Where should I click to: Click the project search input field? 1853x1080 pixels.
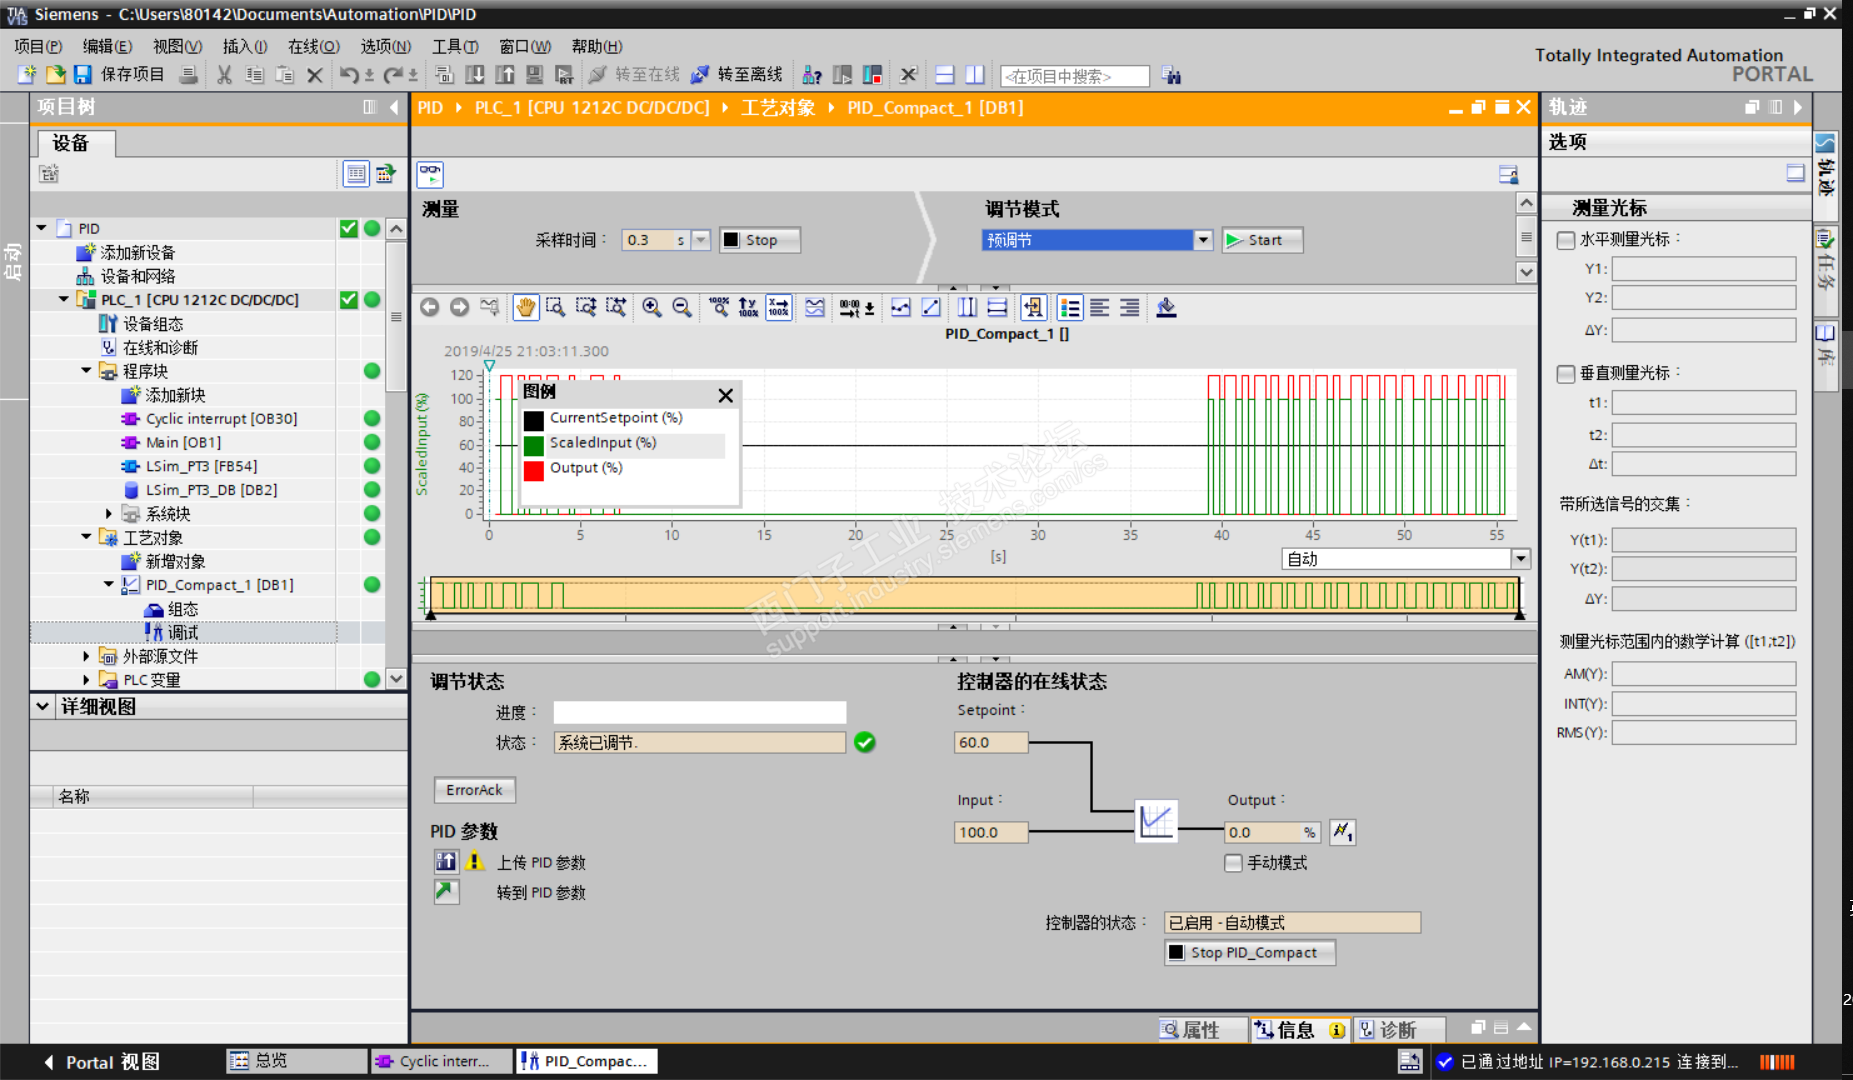[1075, 76]
